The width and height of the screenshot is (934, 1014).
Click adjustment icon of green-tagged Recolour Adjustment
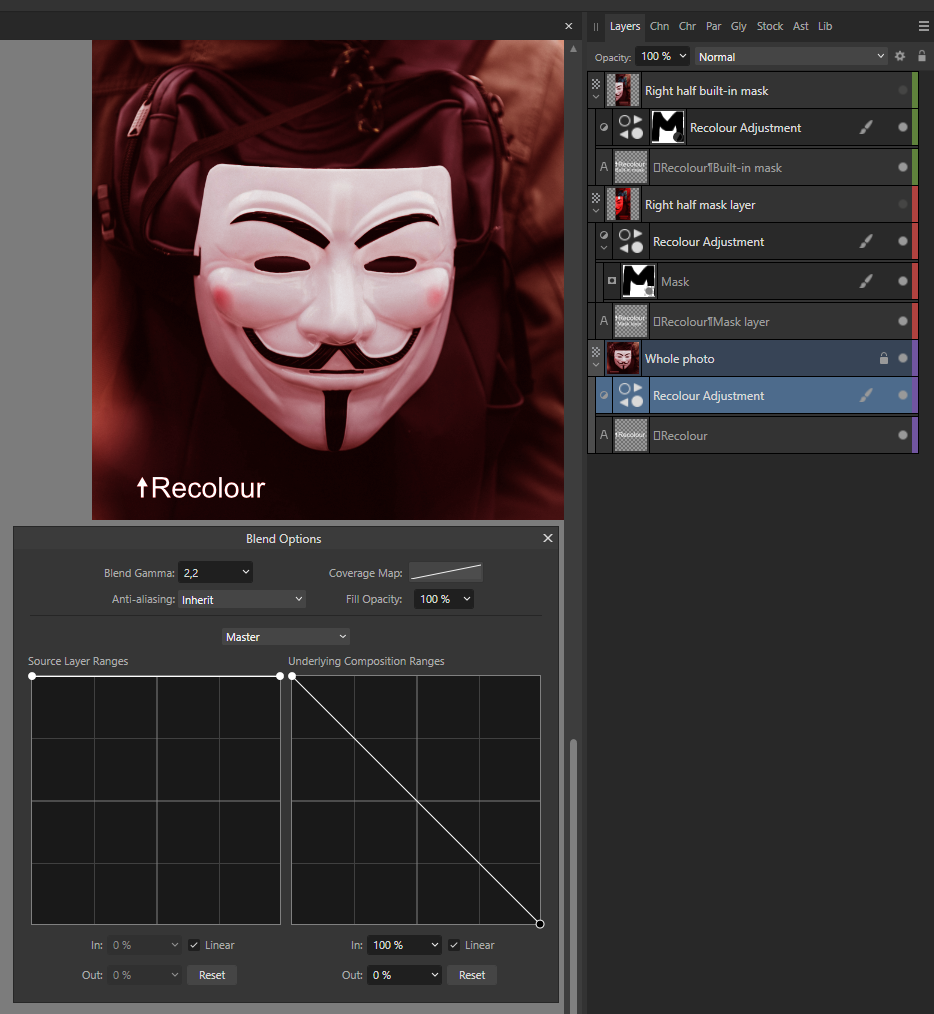tap(631, 127)
